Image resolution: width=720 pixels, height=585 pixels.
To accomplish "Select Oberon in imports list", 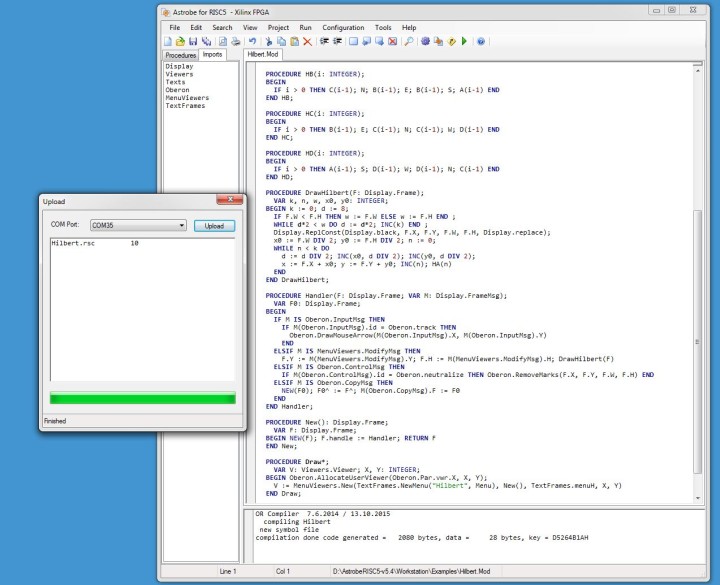I will coord(177,90).
